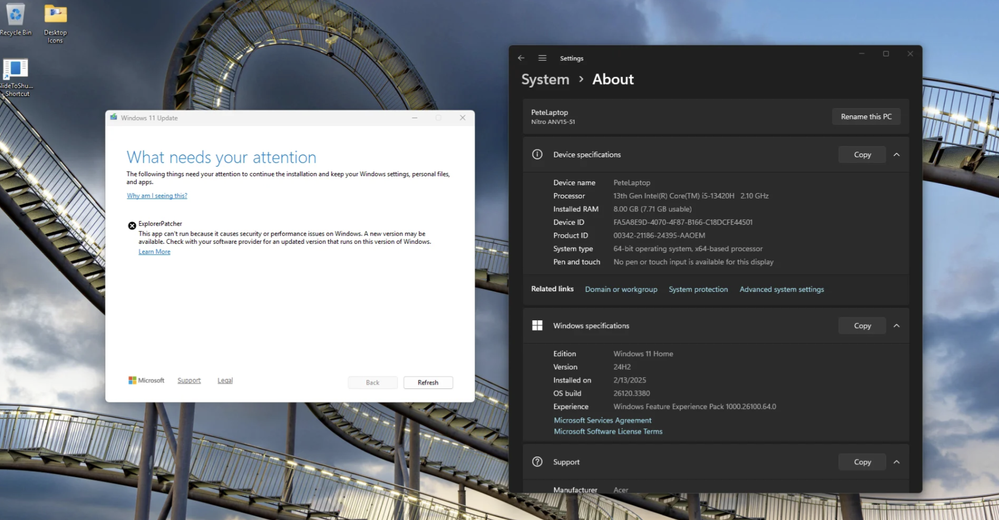
Task: Click the Support question mark icon
Action: click(537, 462)
